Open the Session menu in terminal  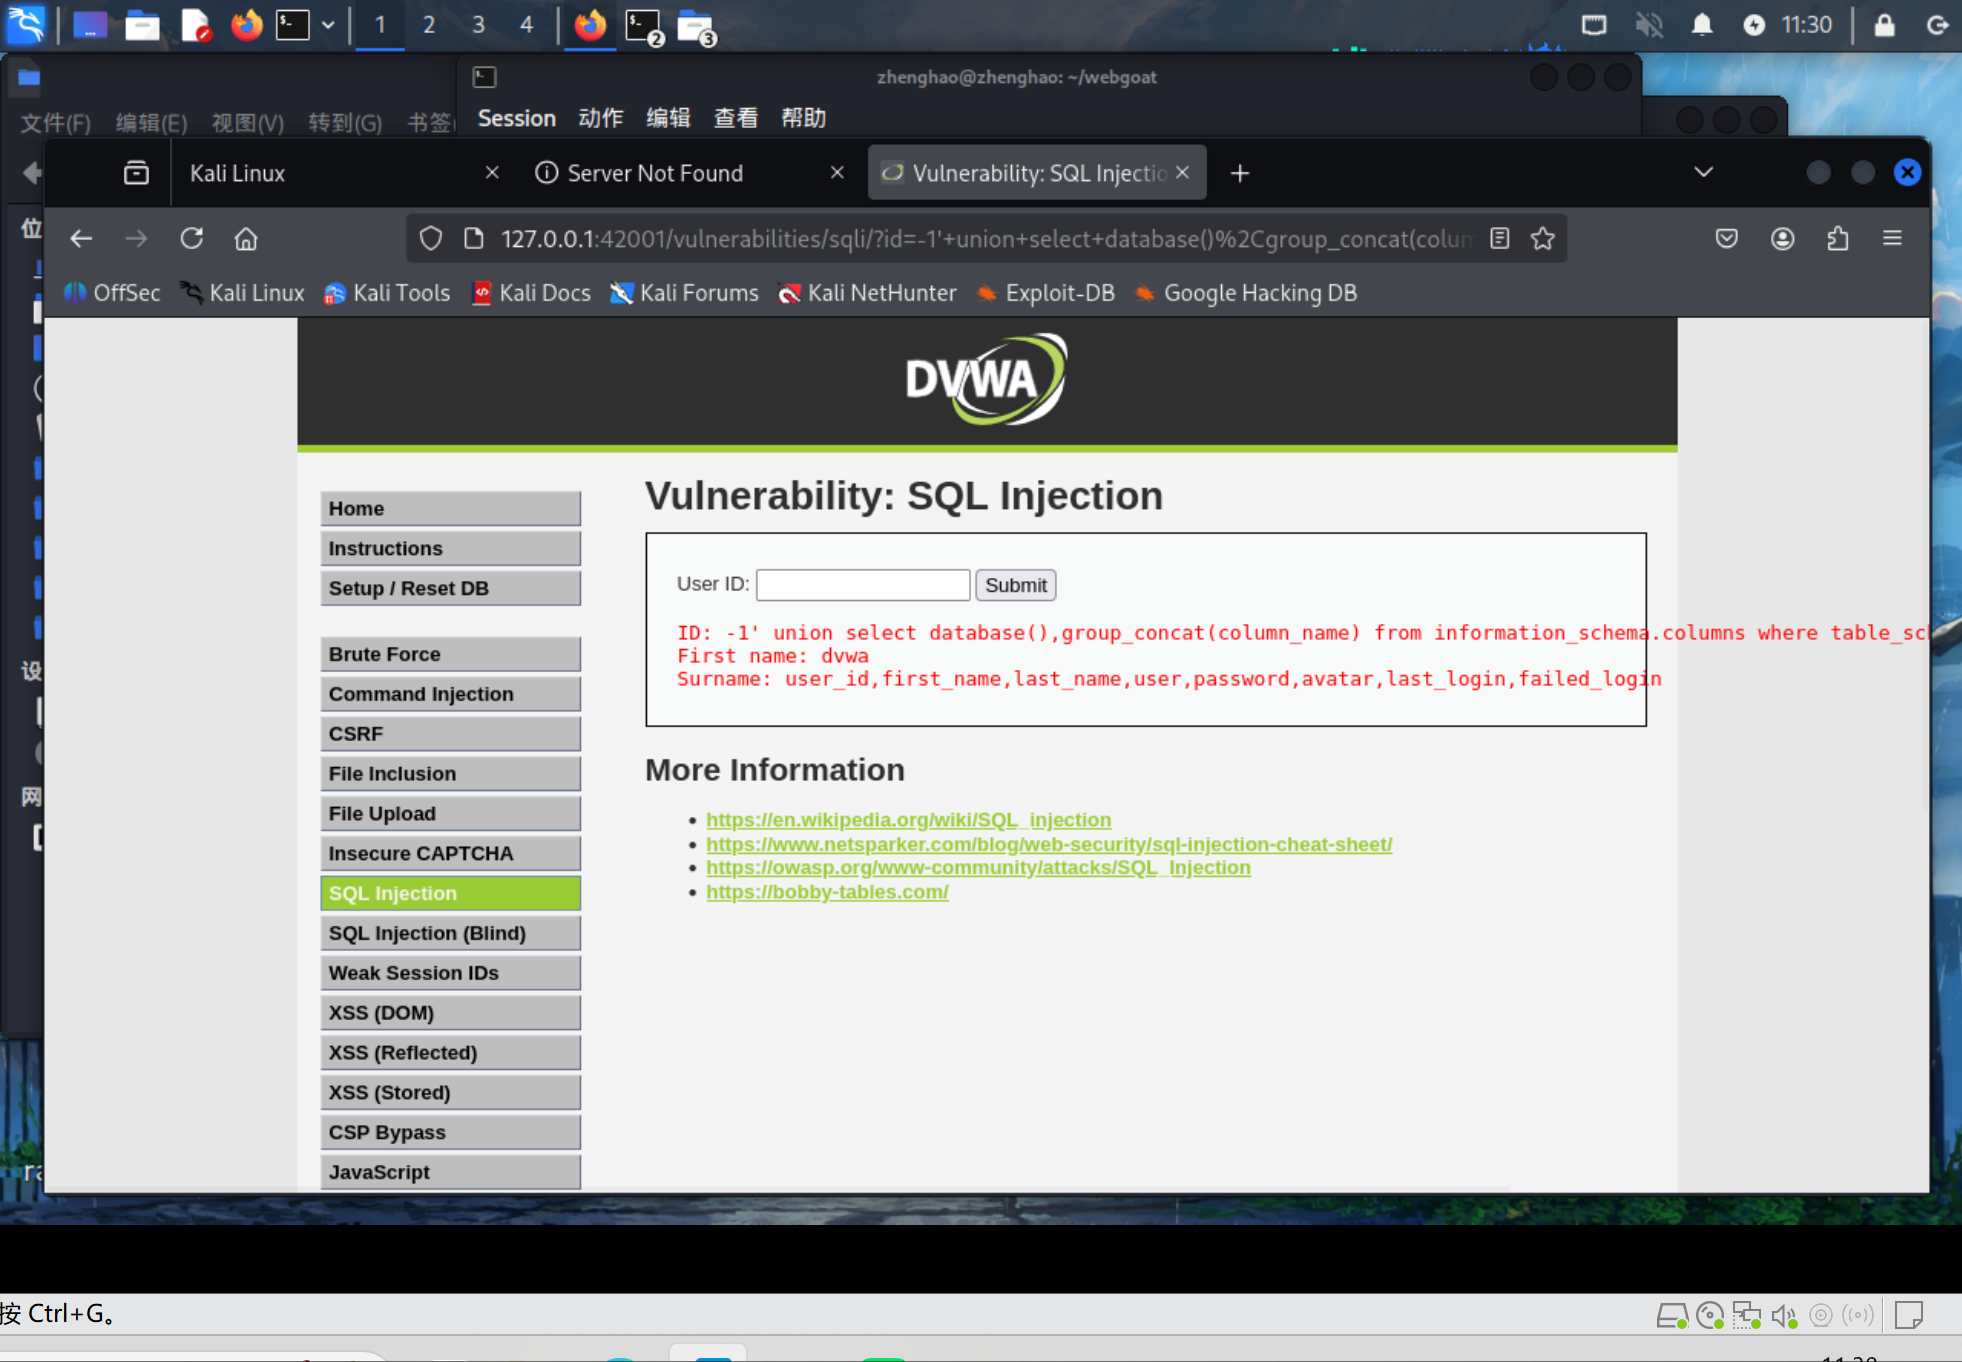tap(516, 118)
